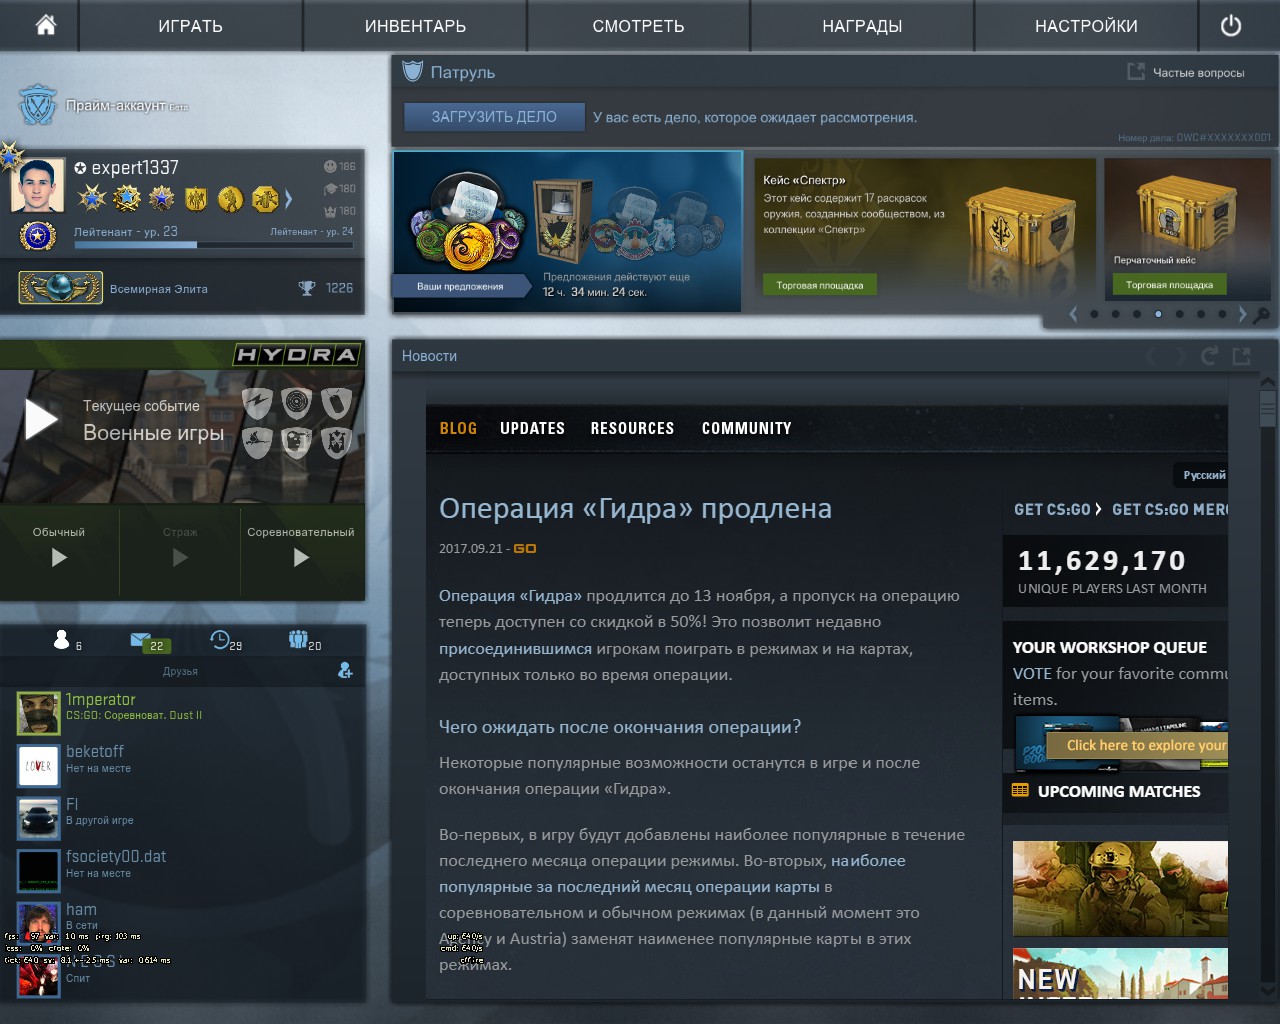Screen dimensions: 1280x1024
Task: Go back in the news browser
Action: (x=1152, y=356)
